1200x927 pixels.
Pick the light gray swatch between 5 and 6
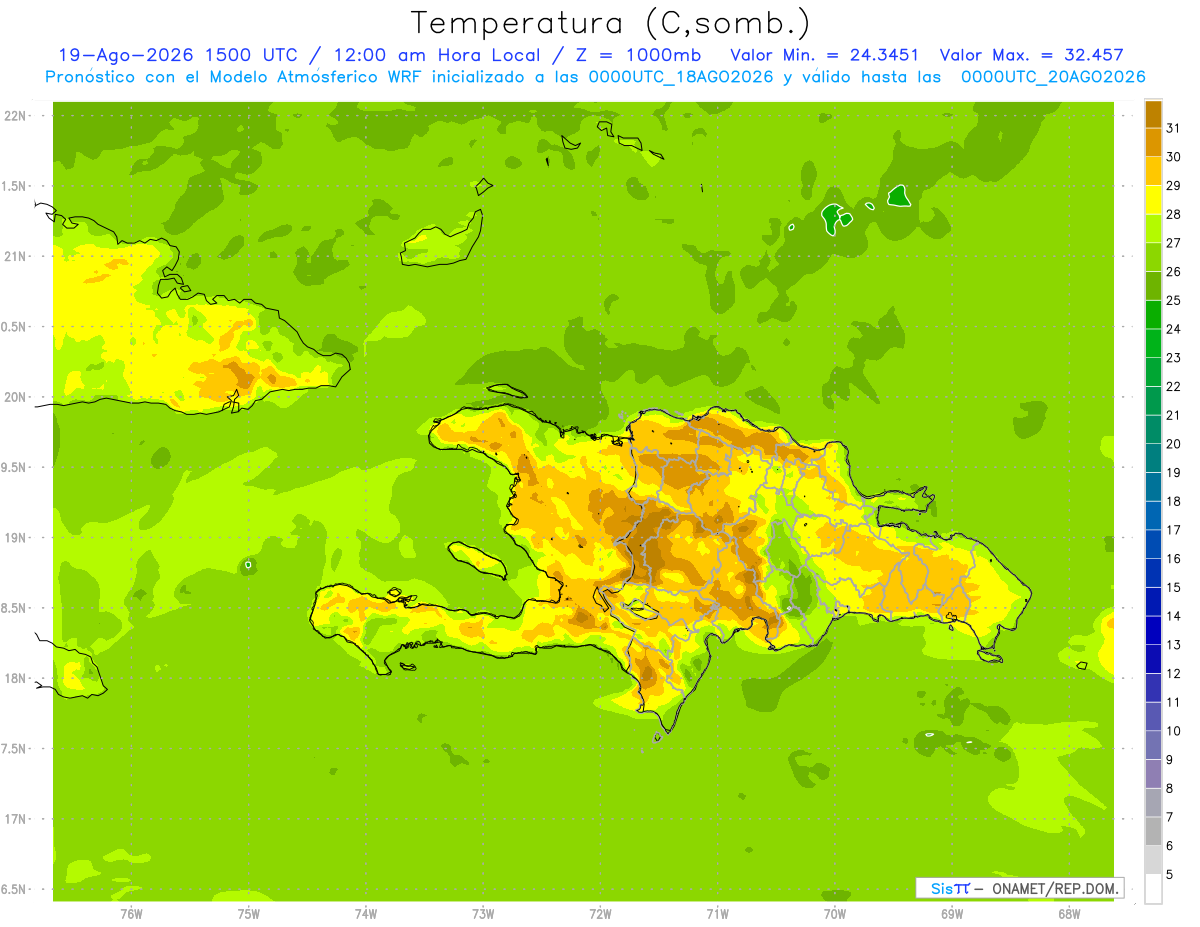coord(1153,860)
